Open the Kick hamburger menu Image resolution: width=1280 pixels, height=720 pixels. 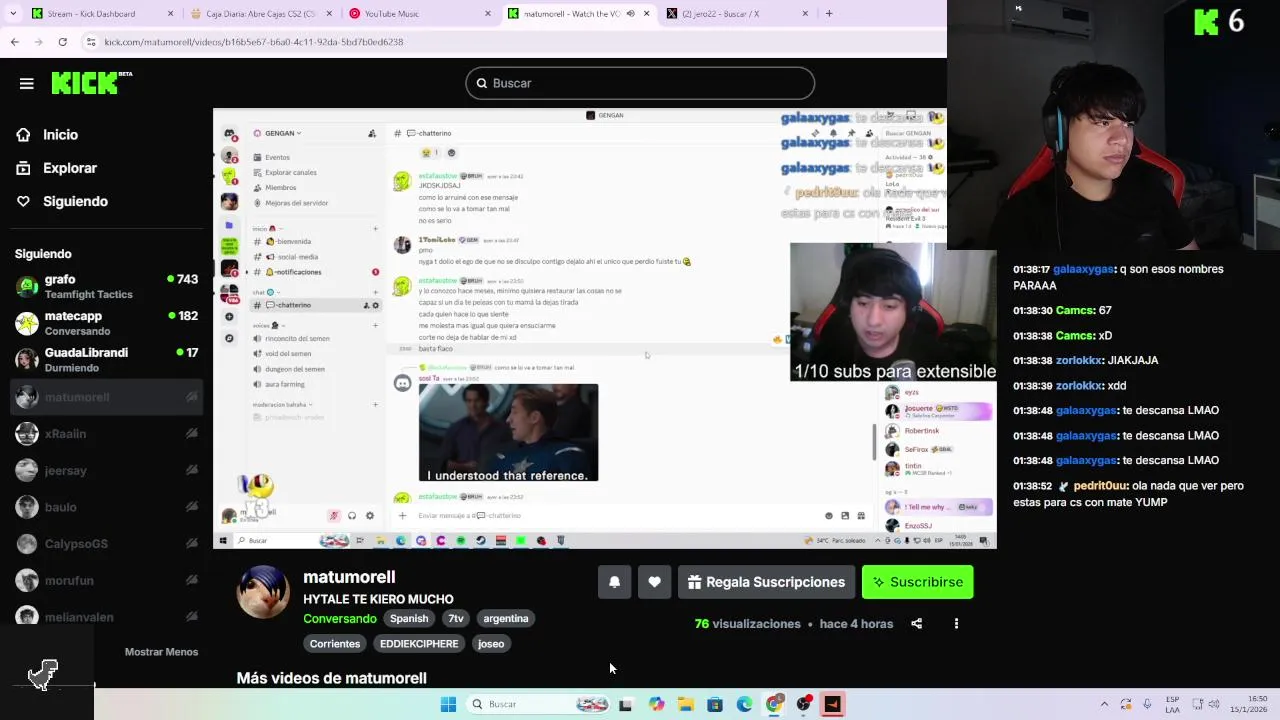tap(27, 84)
